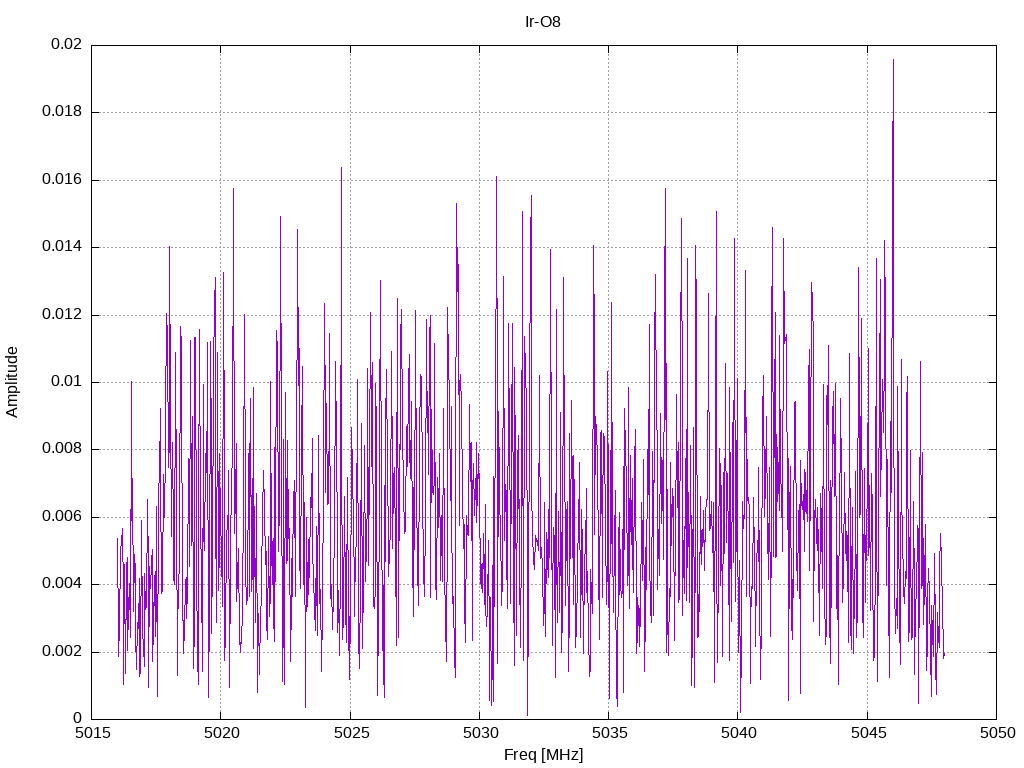Select the y-axis label Amplitude
1024x768 pixels.
(x=12, y=382)
